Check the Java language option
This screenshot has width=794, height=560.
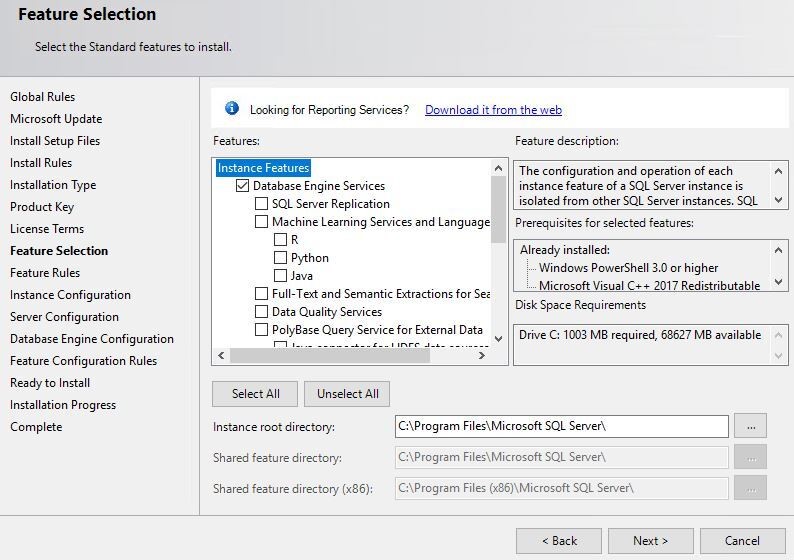pos(280,275)
